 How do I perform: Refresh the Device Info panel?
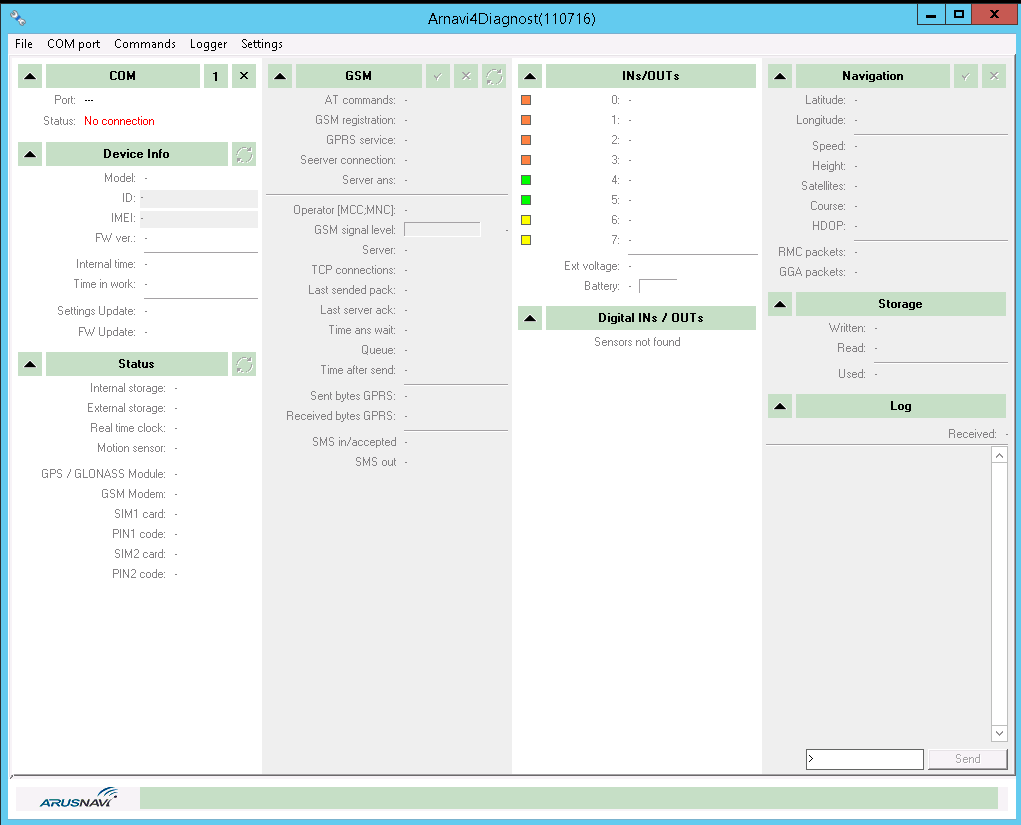coord(244,154)
